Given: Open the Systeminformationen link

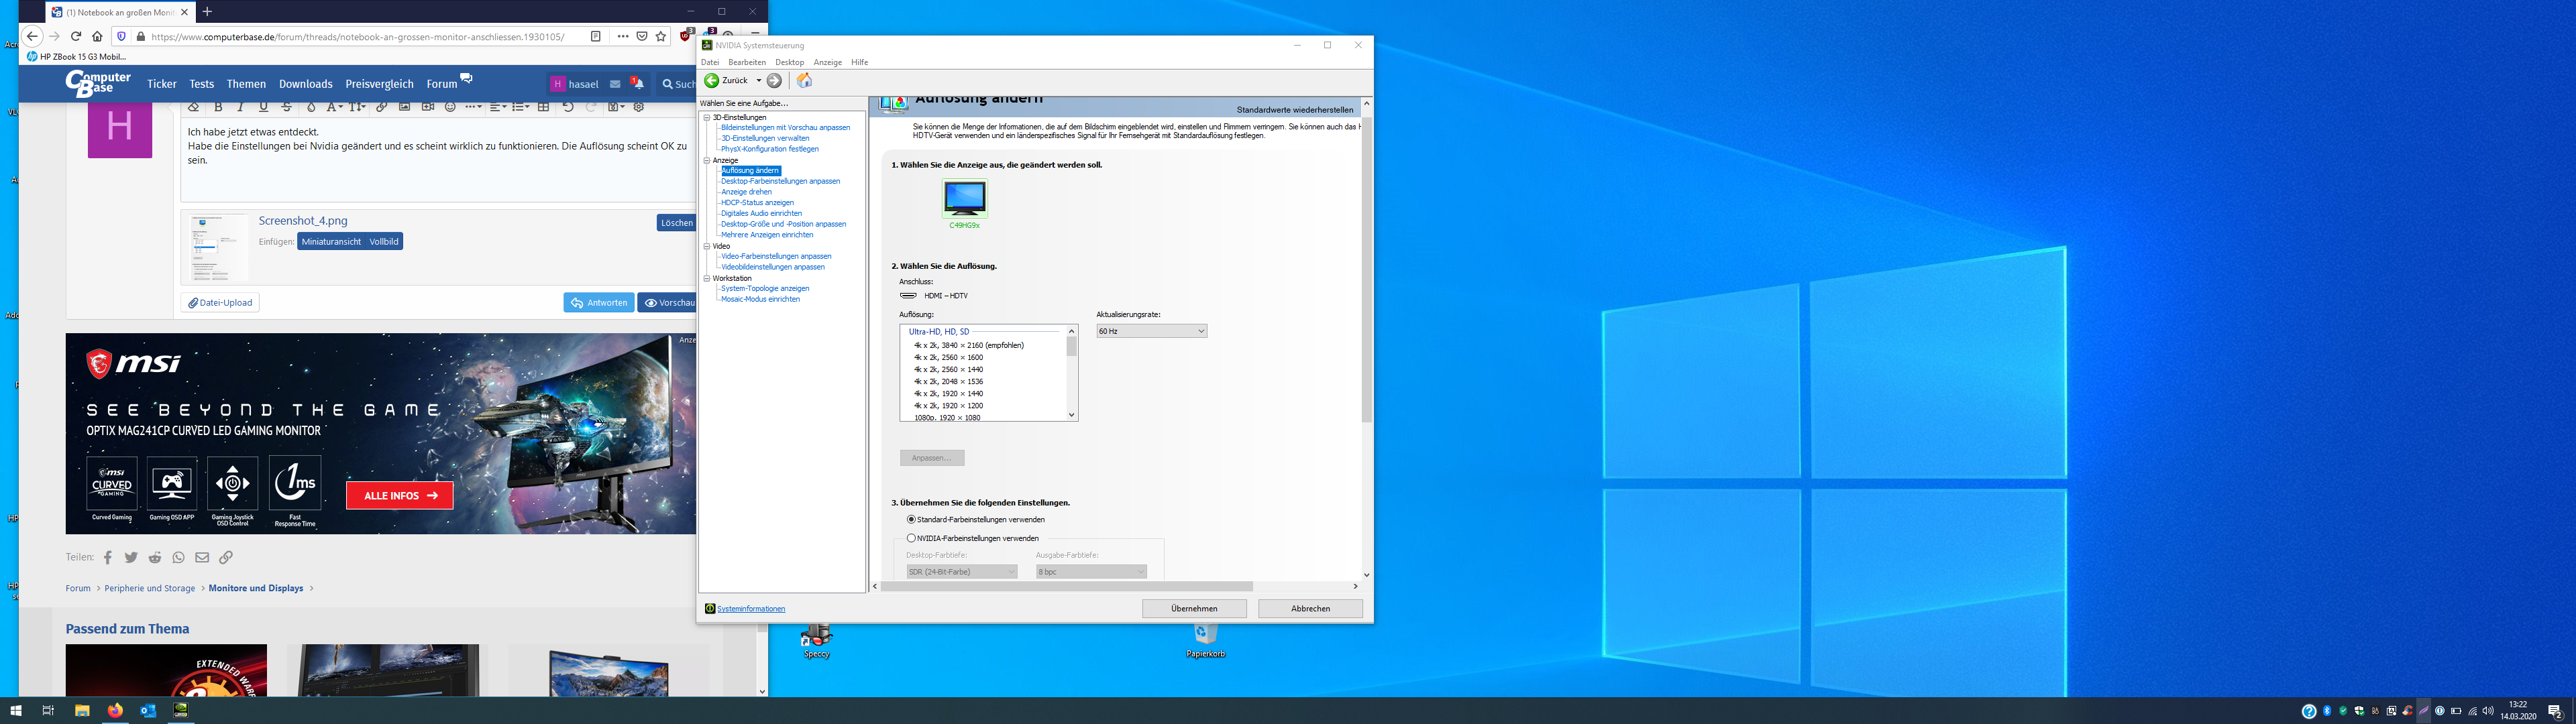Looking at the screenshot, I should 750,609.
